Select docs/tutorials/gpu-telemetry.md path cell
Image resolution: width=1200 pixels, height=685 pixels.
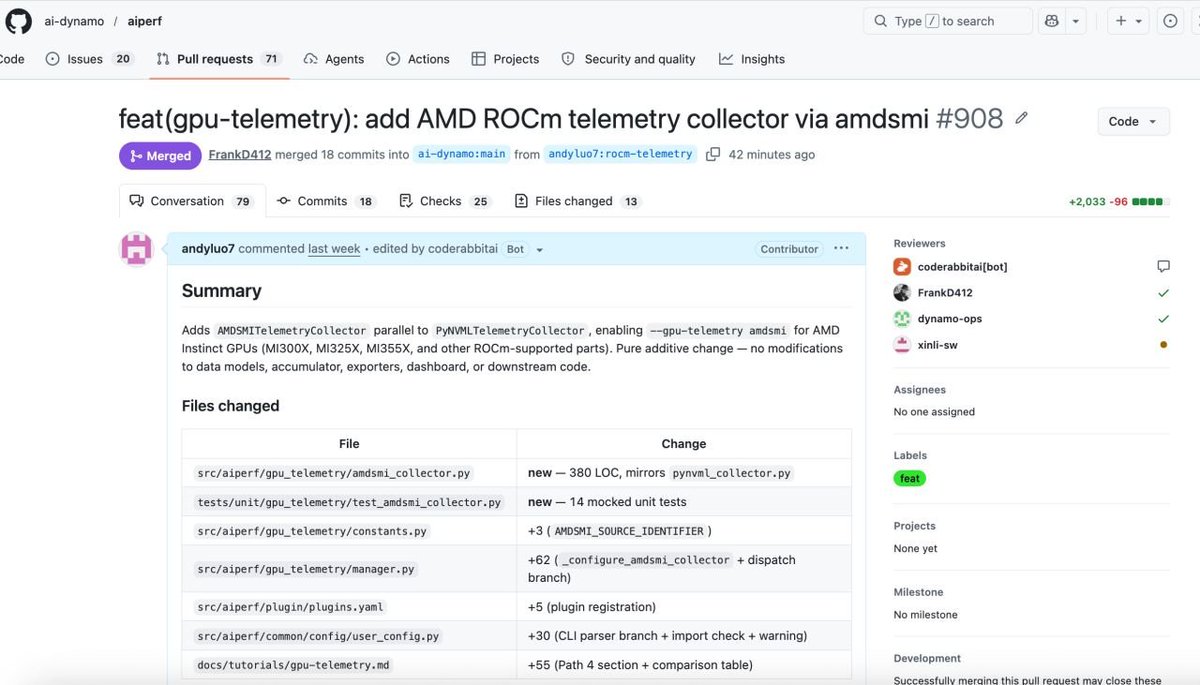[x=349, y=665]
